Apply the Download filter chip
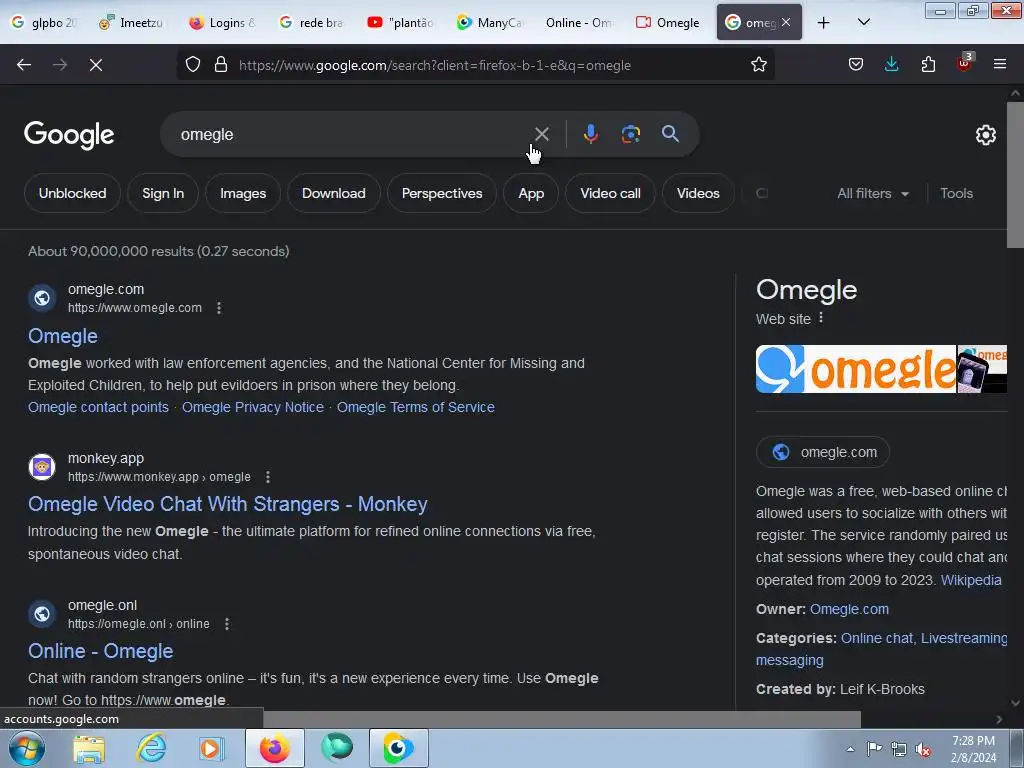Viewport: 1024px width, 768px height. pyautogui.click(x=334, y=193)
